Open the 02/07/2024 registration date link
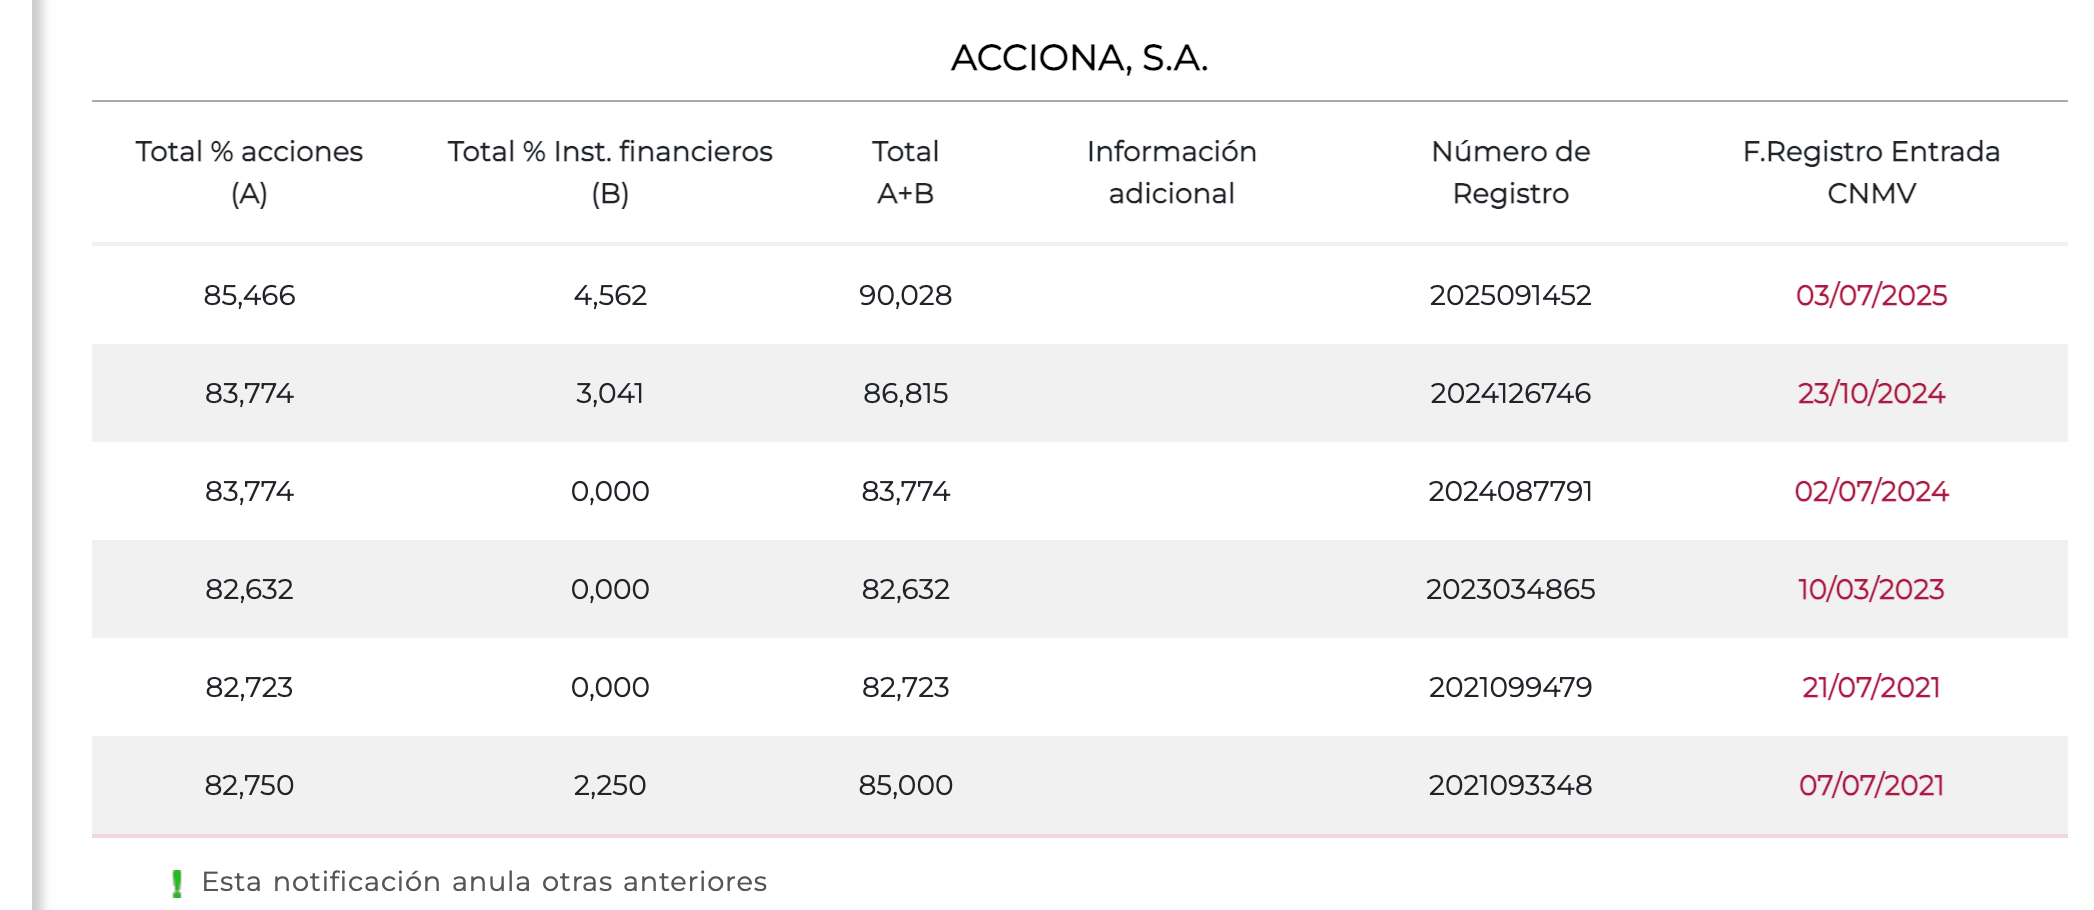Screen dimensions: 2094x910 tap(1871, 491)
